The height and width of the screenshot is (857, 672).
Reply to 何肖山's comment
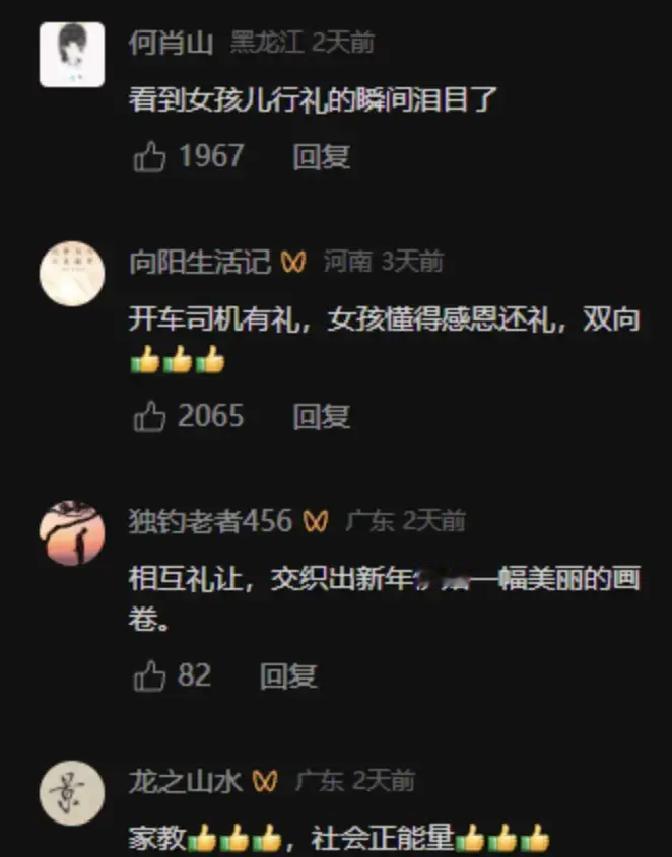pos(321,157)
